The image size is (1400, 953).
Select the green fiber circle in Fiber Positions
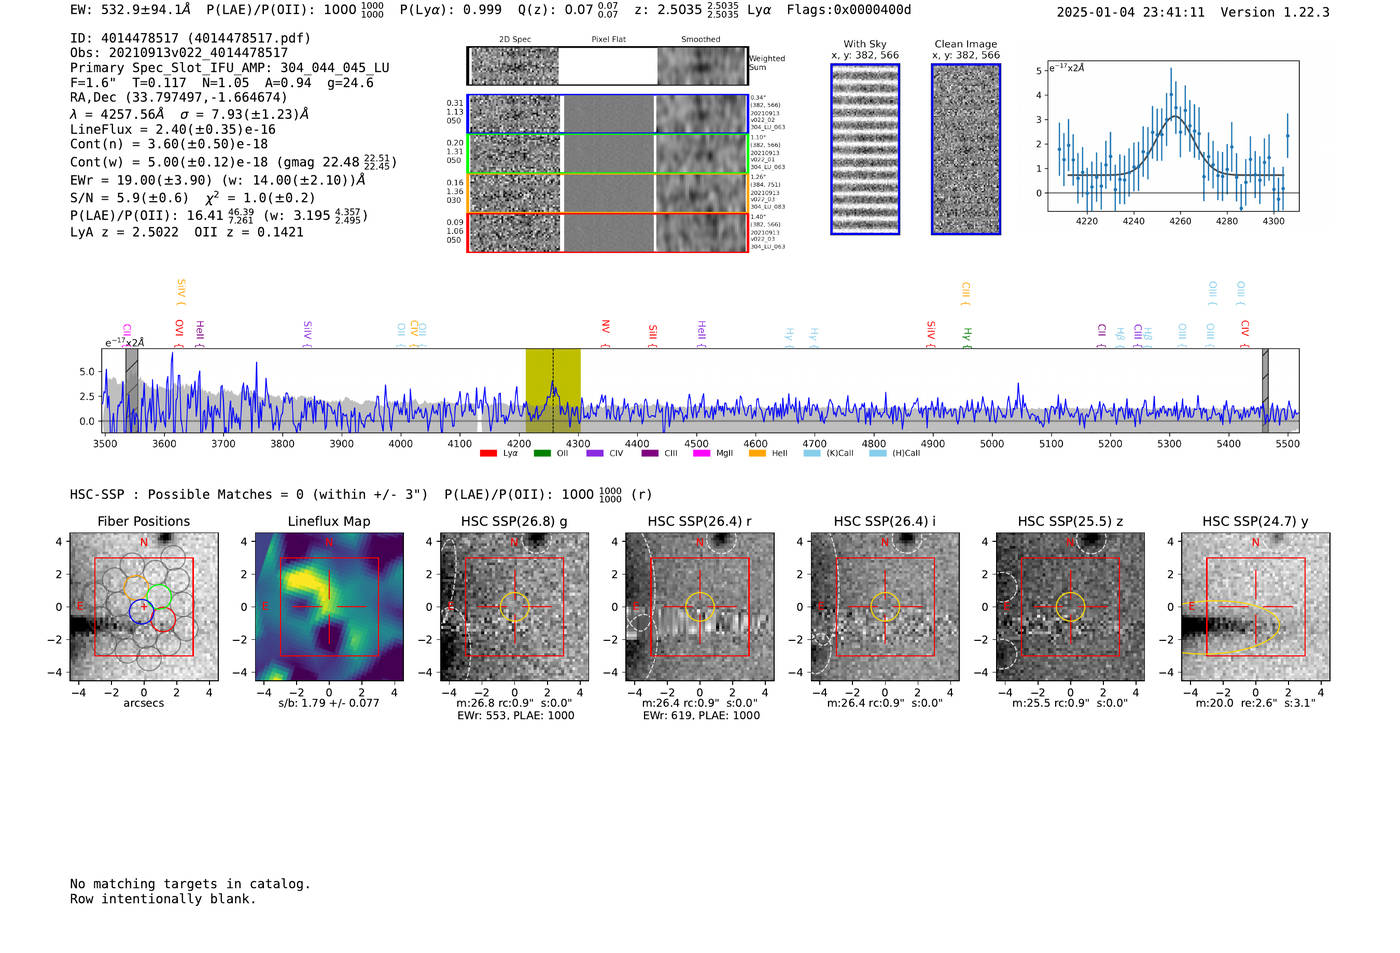(x=159, y=597)
